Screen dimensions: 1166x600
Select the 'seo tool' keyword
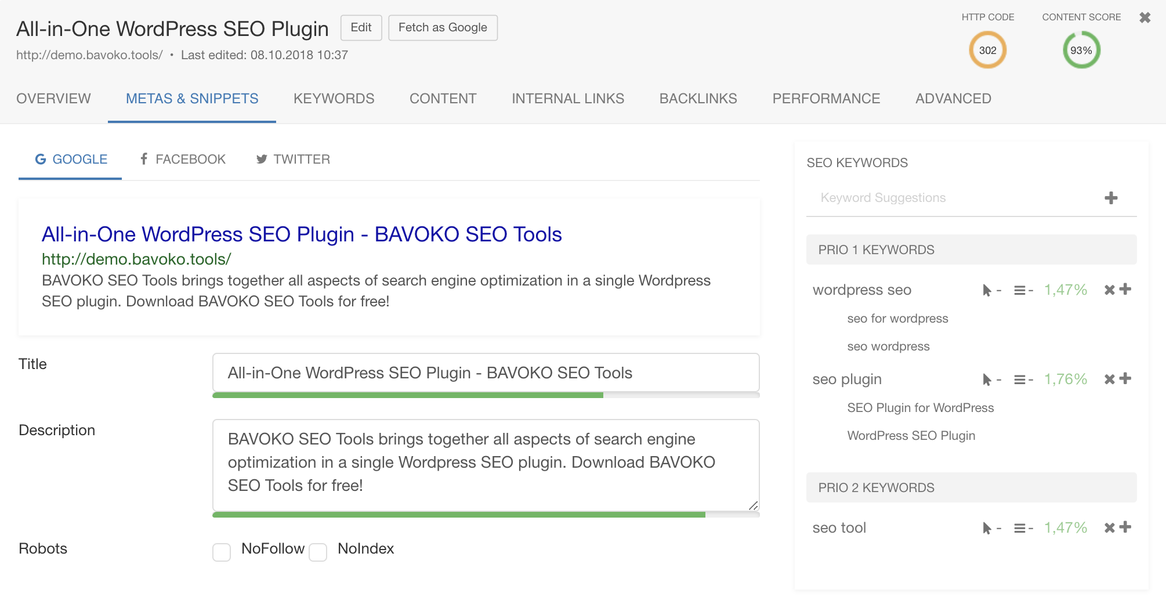pyautogui.click(x=840, y=528)
